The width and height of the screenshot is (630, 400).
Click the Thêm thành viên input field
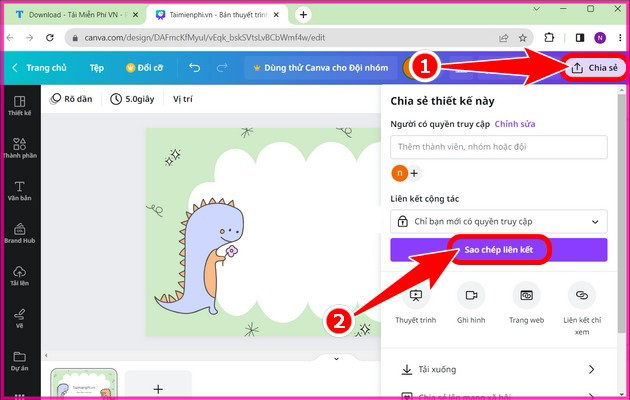[499, 147]
